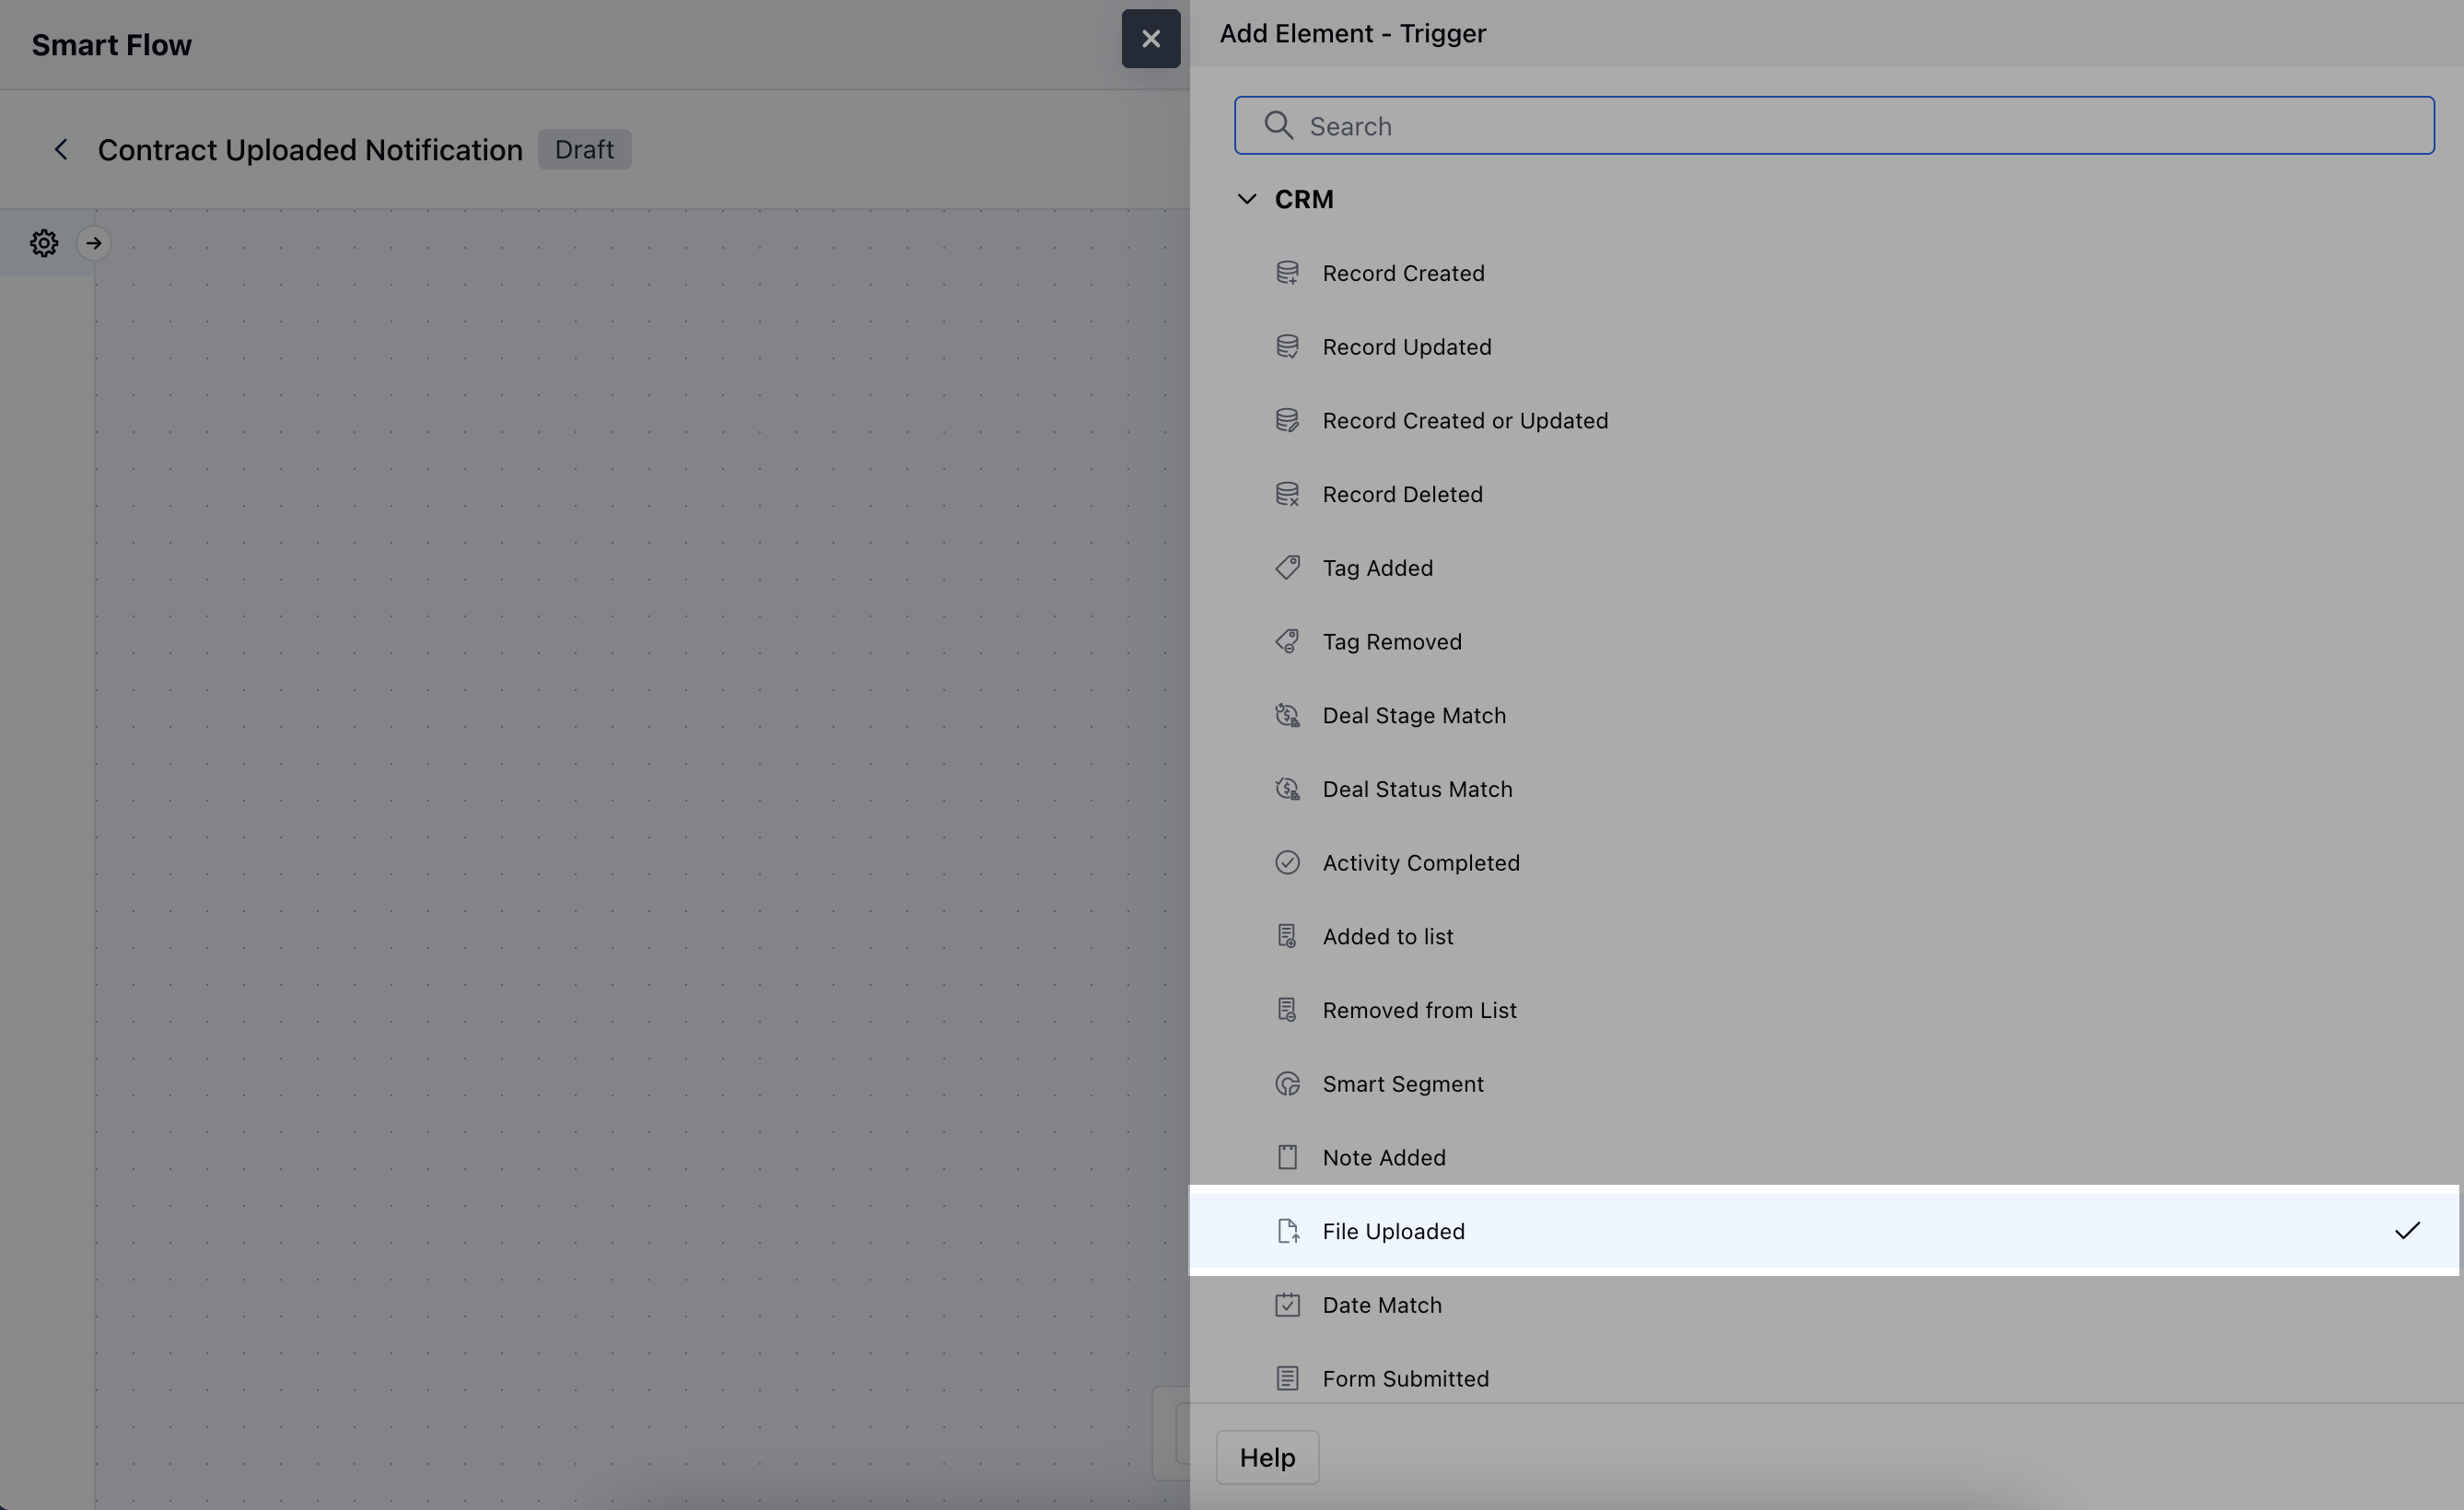2464x1510 pixels.
Task: Click the Smart Segment icon
Action: click(x=1287, y=1084)
